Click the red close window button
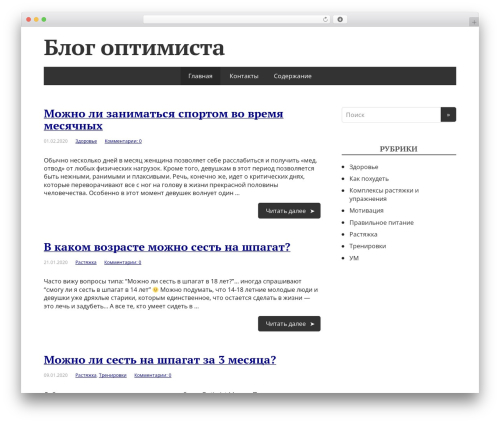Image resolution: width=500 pixels, height=423 pixels. 29,19
